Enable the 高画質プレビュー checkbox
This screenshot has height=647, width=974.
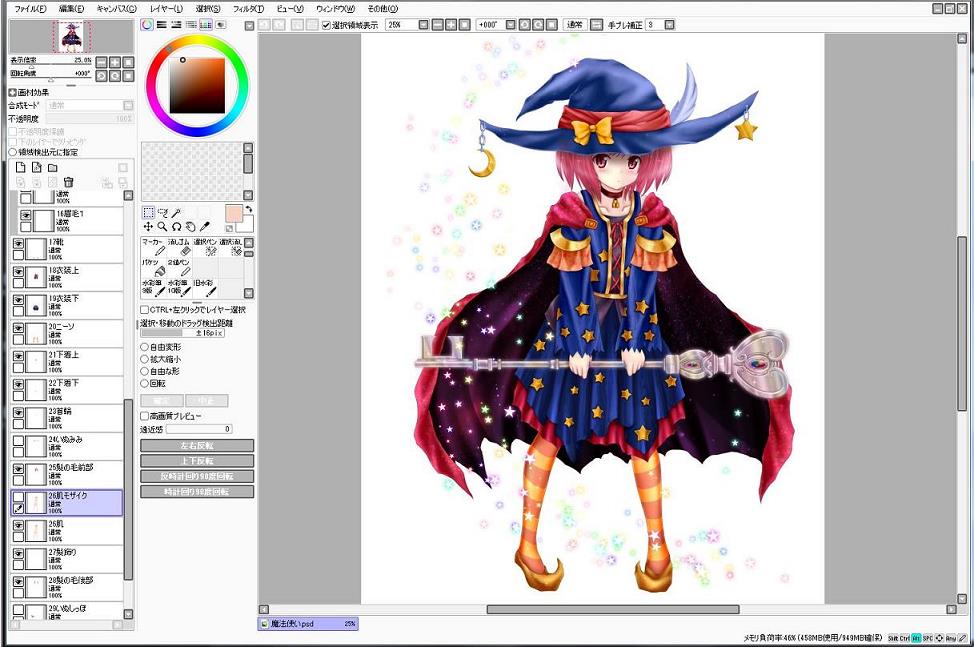coord(145,416)
